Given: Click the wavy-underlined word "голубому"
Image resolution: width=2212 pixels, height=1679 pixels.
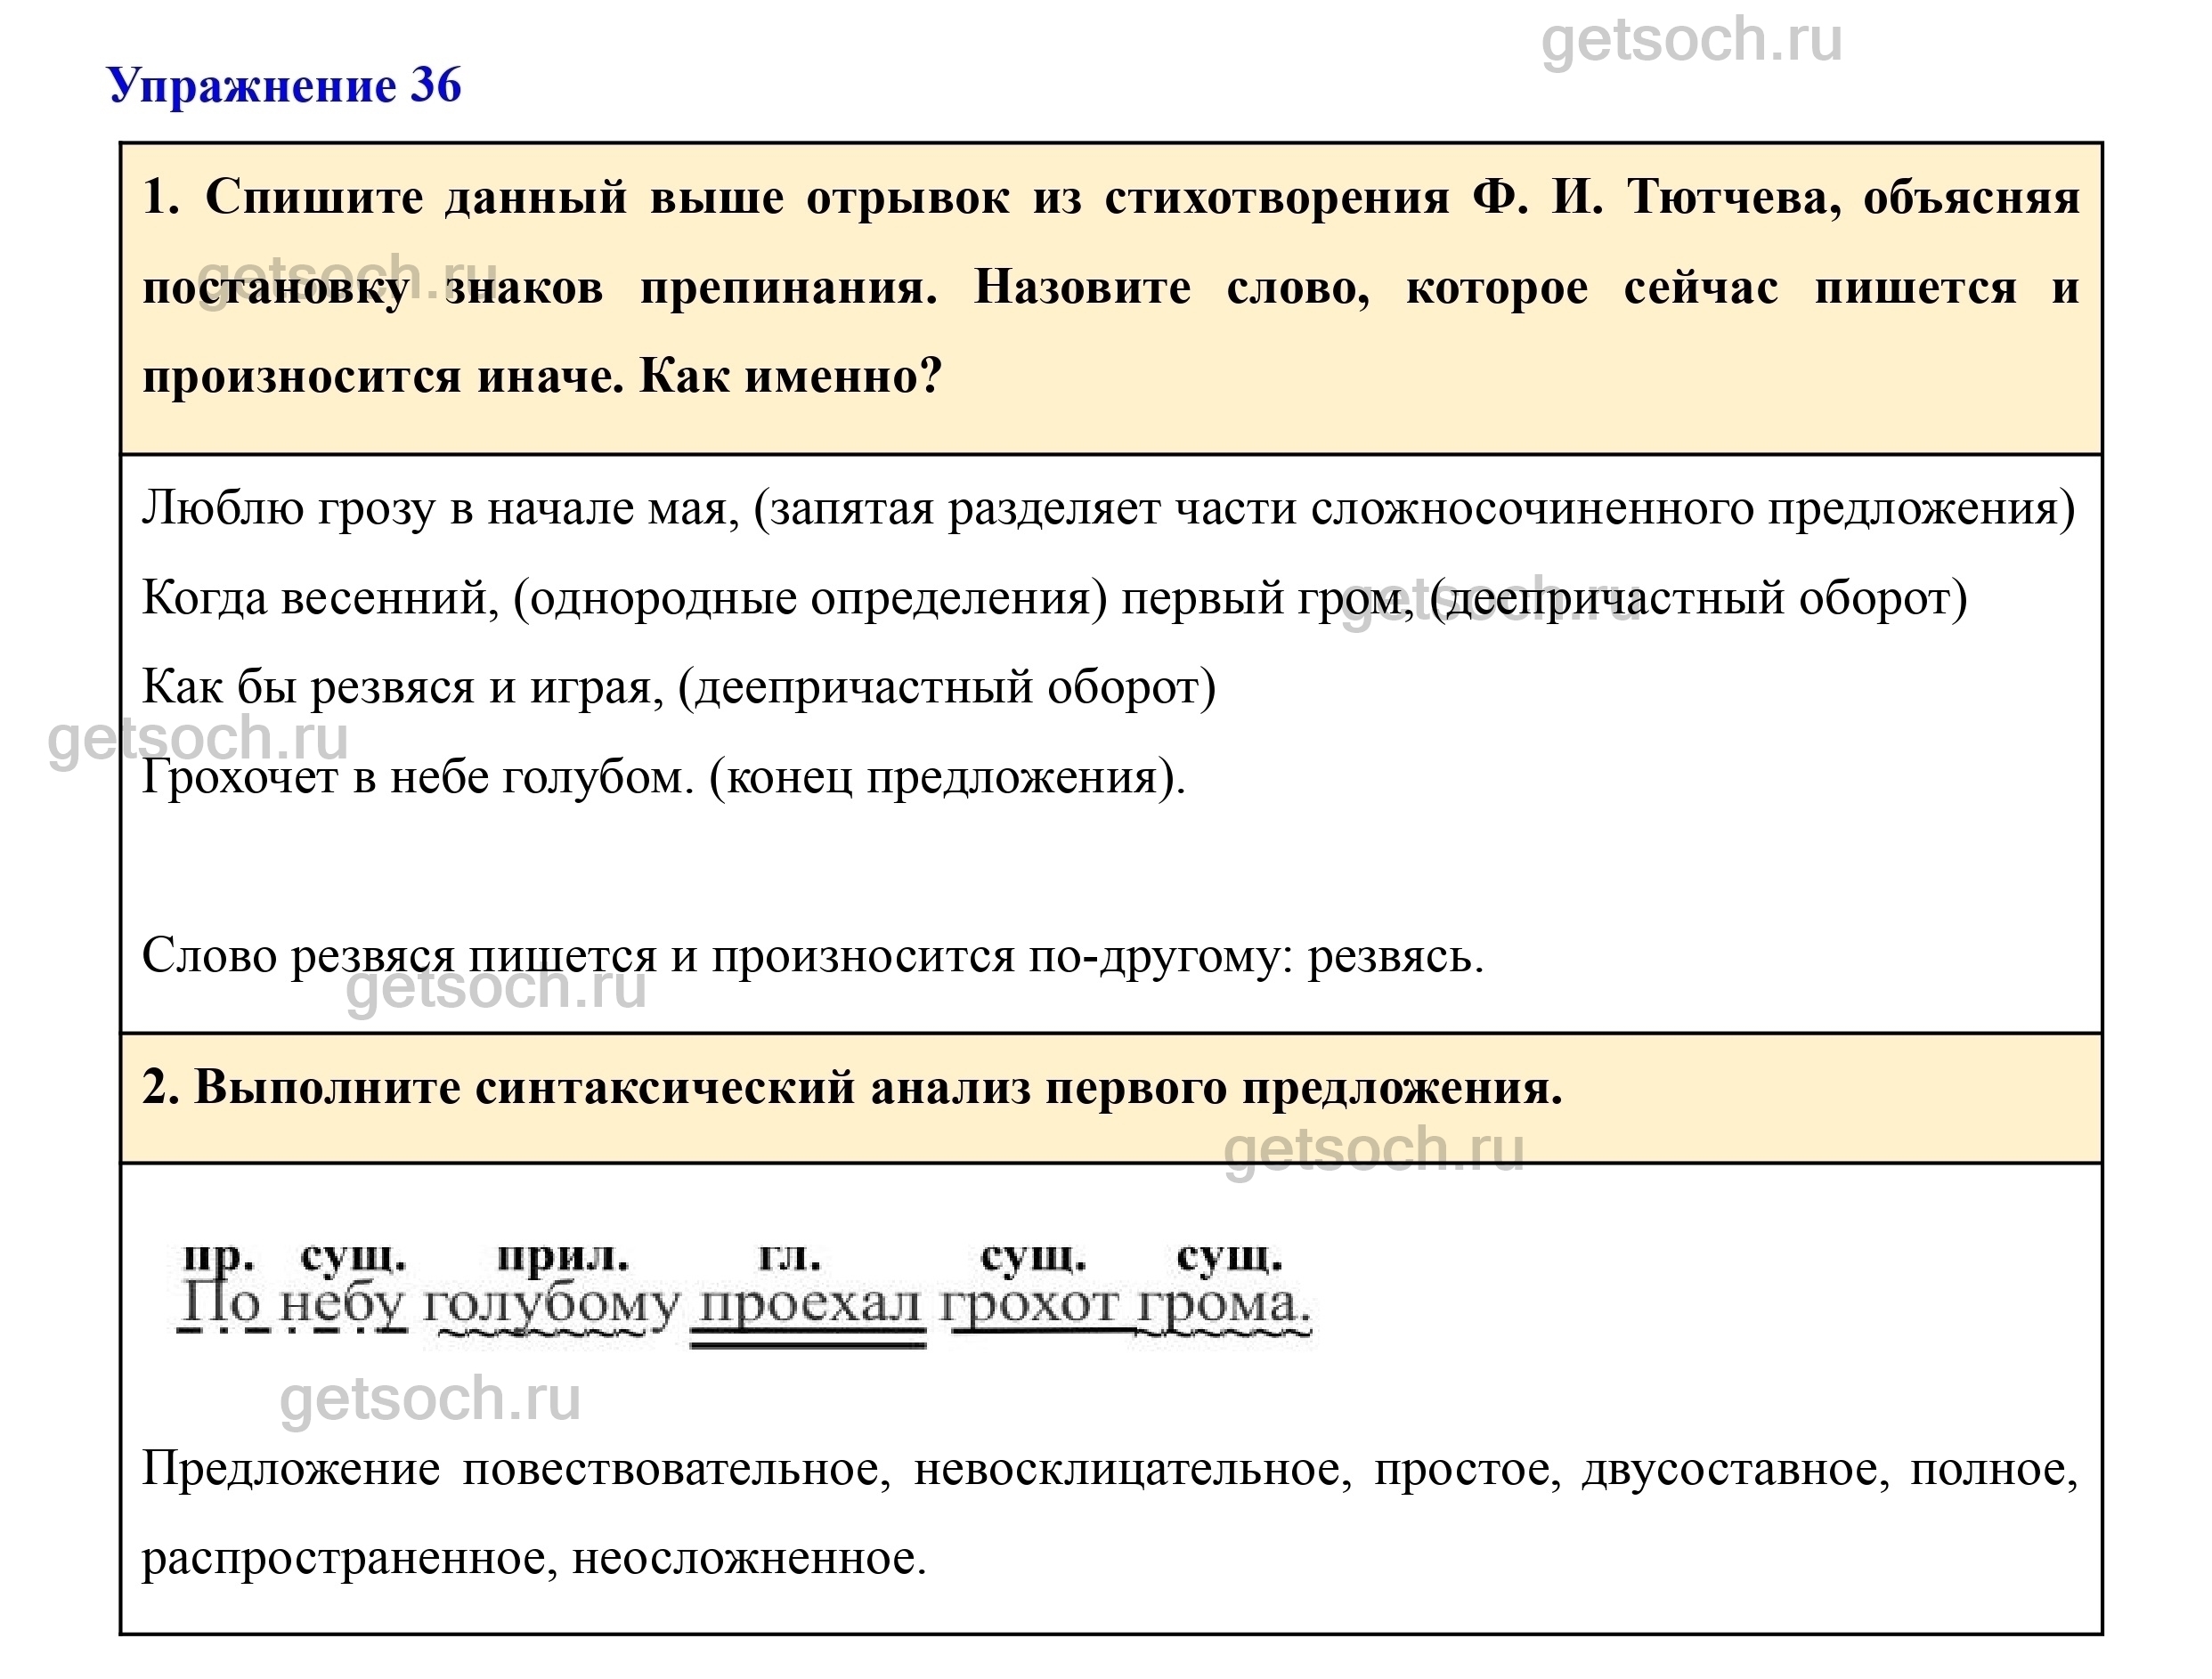Looking at the screenshot, I should (x=551, y=1304).
